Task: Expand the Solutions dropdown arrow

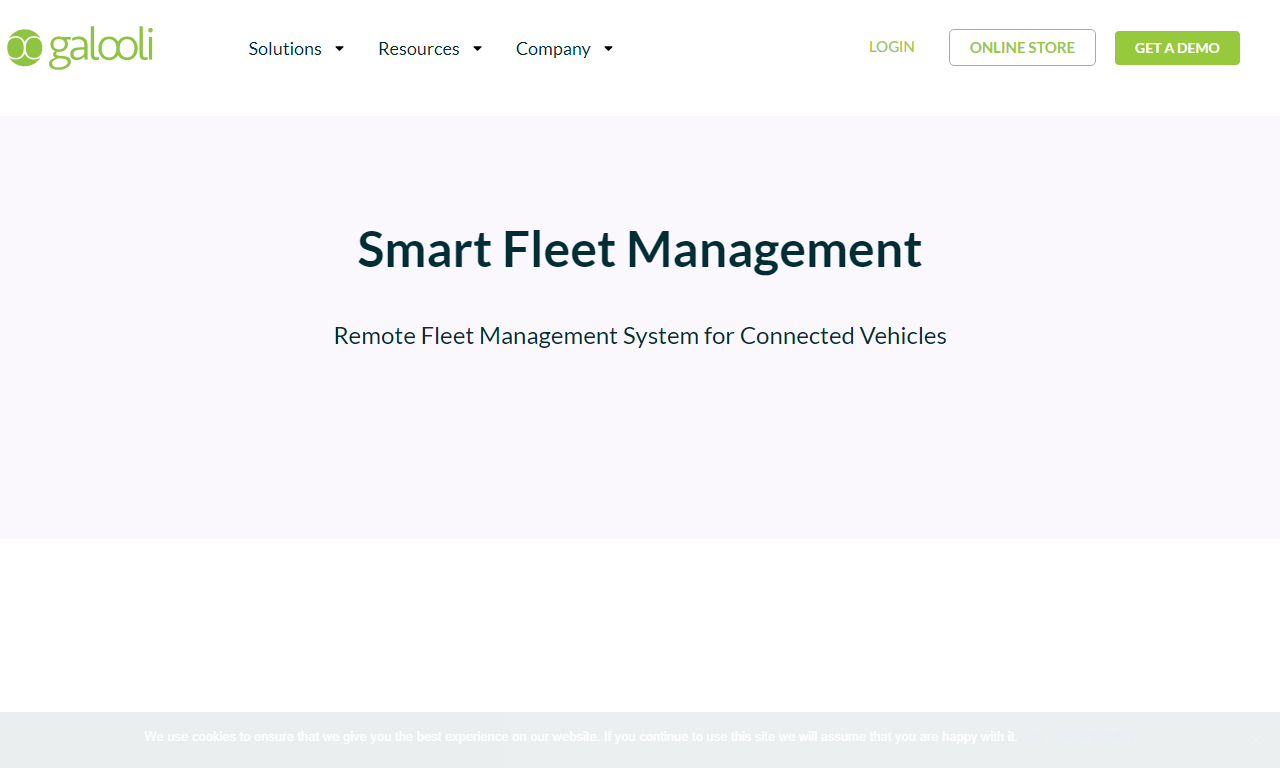Action: point(339,48)
